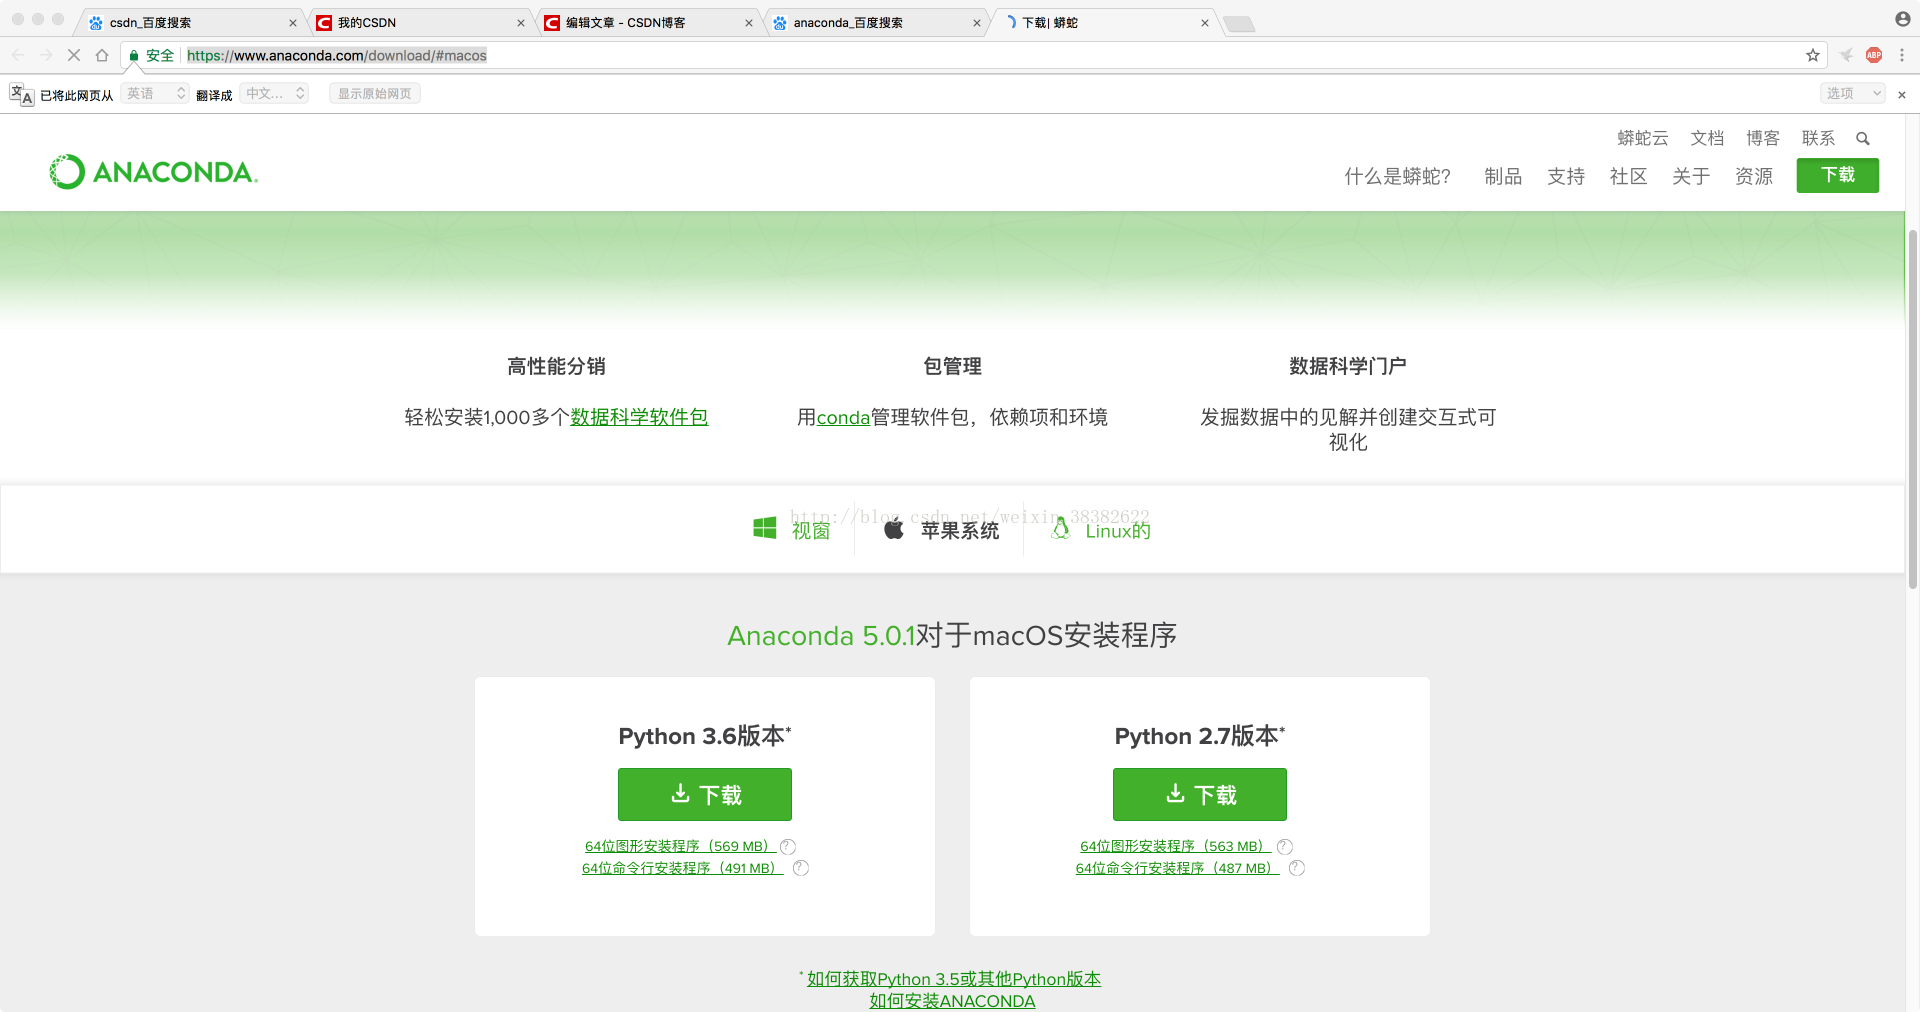The image size is (1920, 1012).
Task: Open a new browser tab
Action: (x=1239, y=24)
